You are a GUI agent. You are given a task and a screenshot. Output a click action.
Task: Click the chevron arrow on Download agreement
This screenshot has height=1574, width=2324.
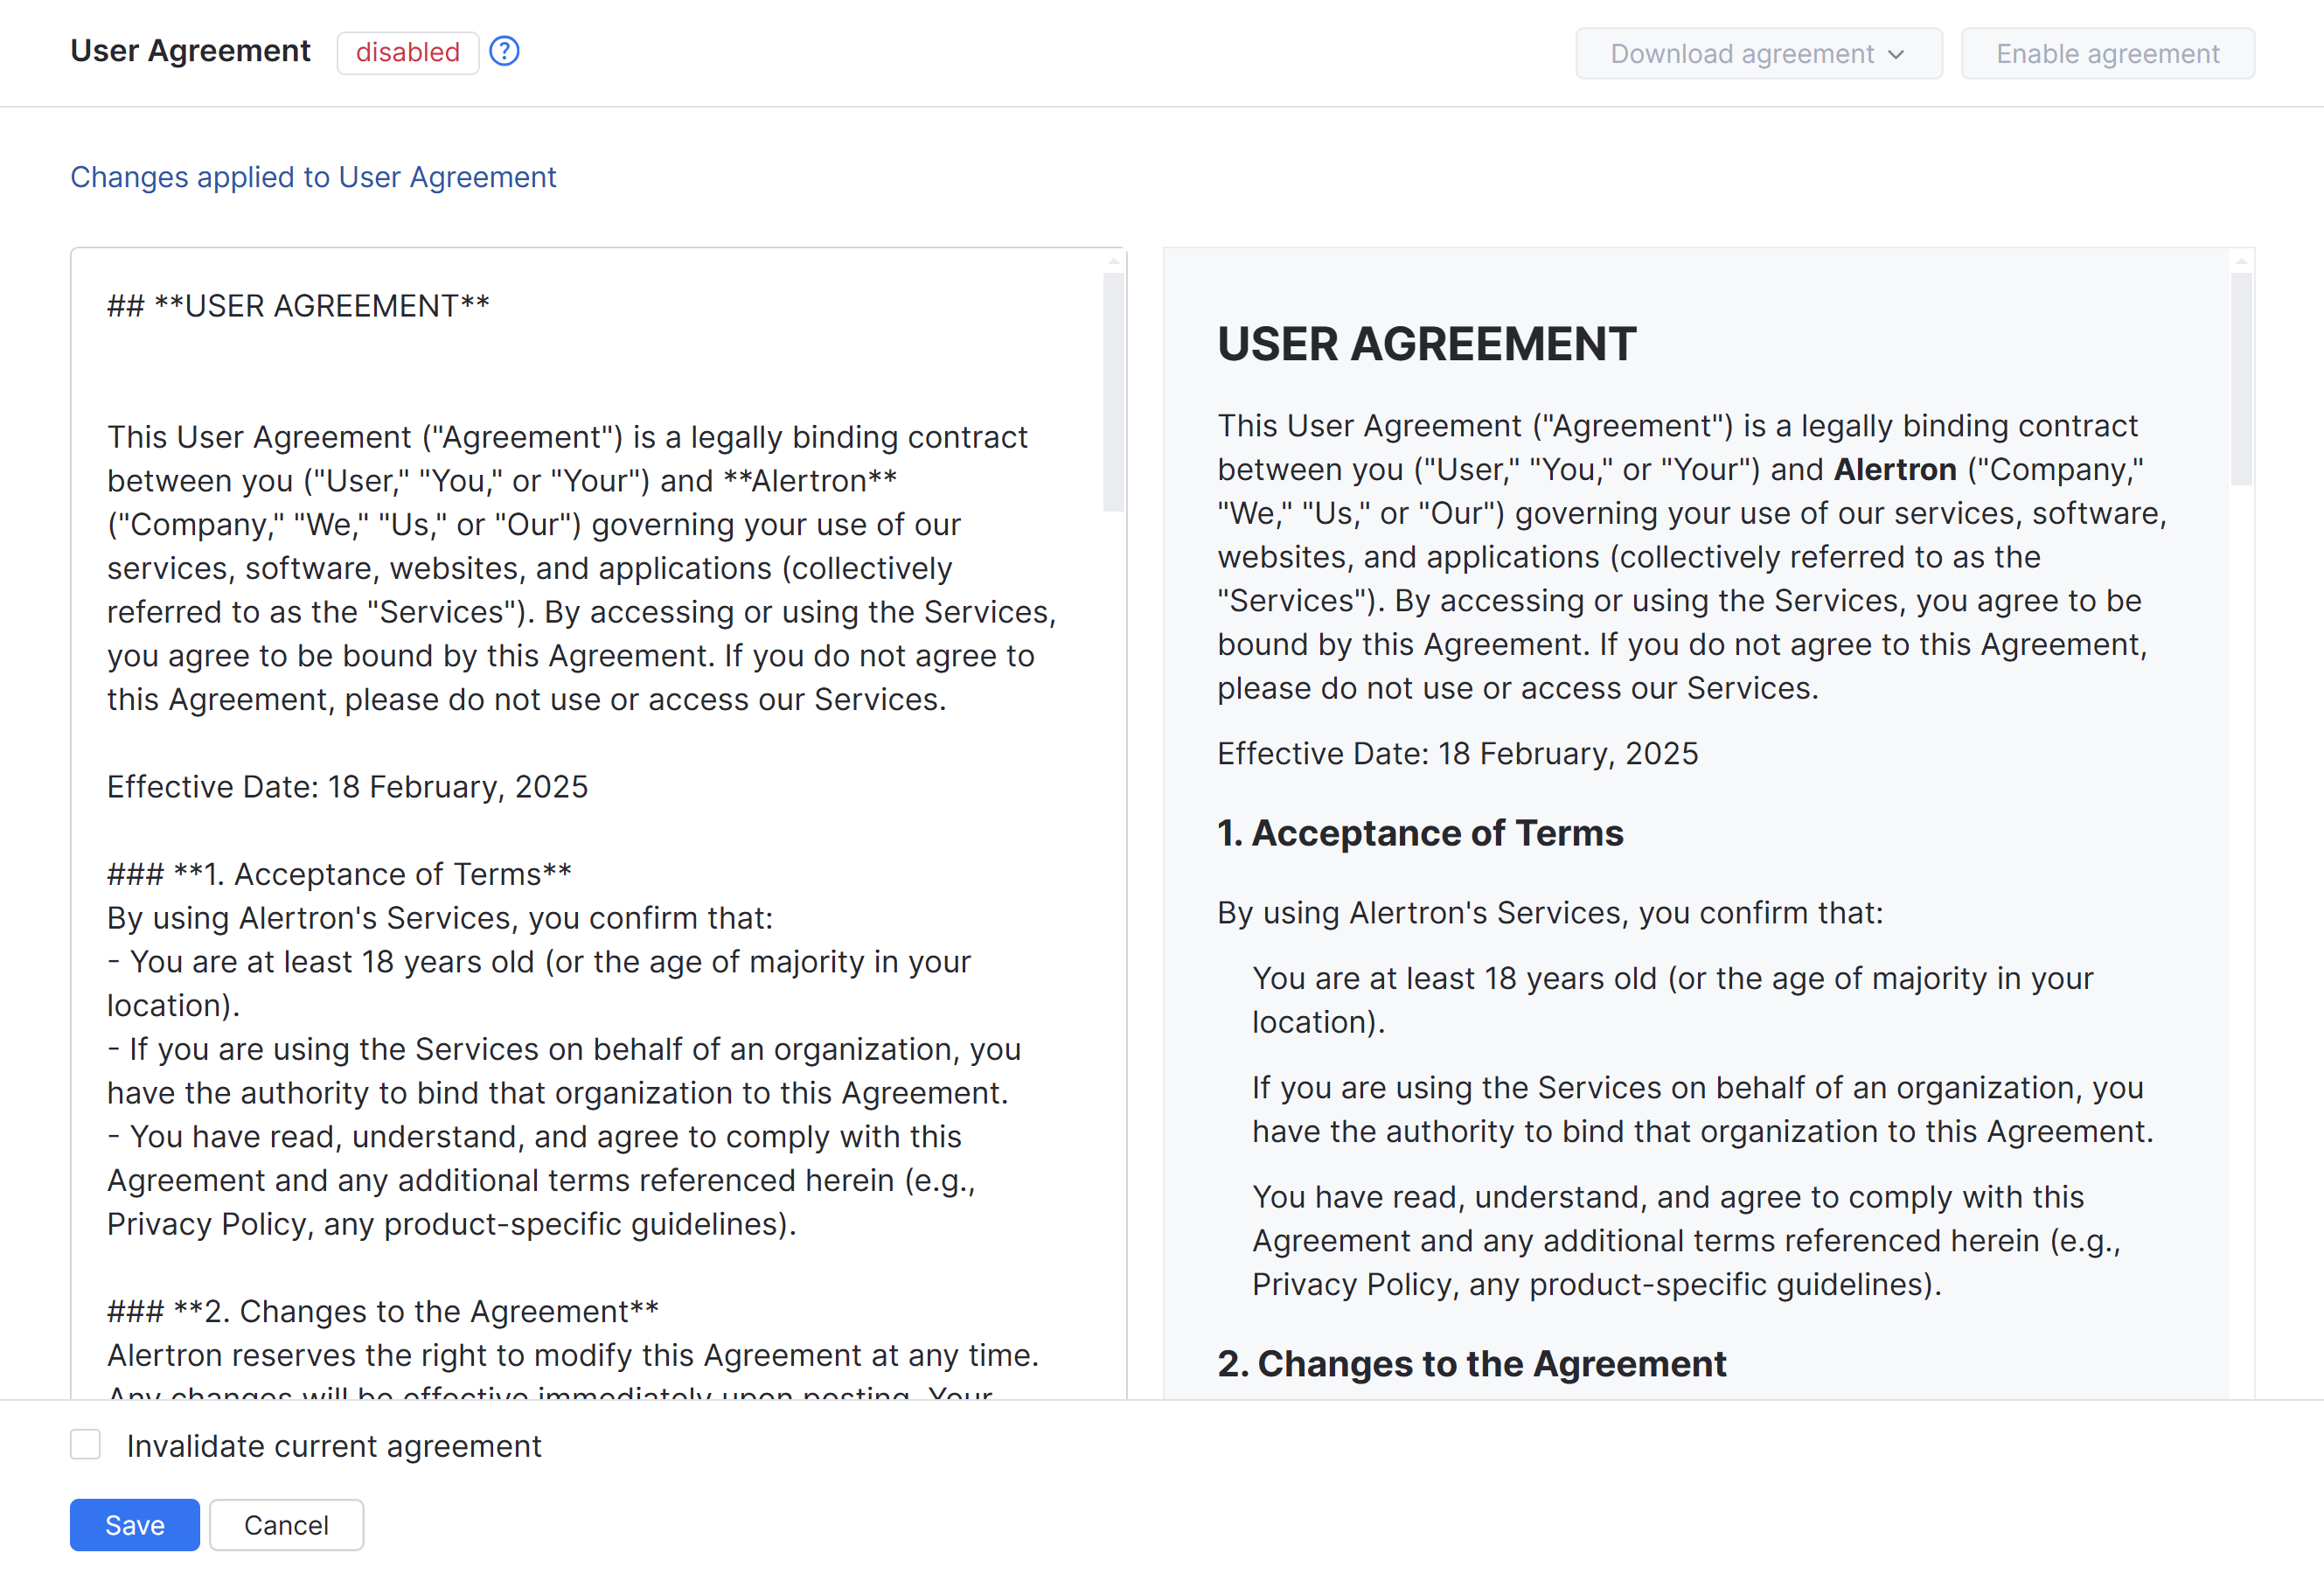pyautogui.click(x=1897, y=55)
